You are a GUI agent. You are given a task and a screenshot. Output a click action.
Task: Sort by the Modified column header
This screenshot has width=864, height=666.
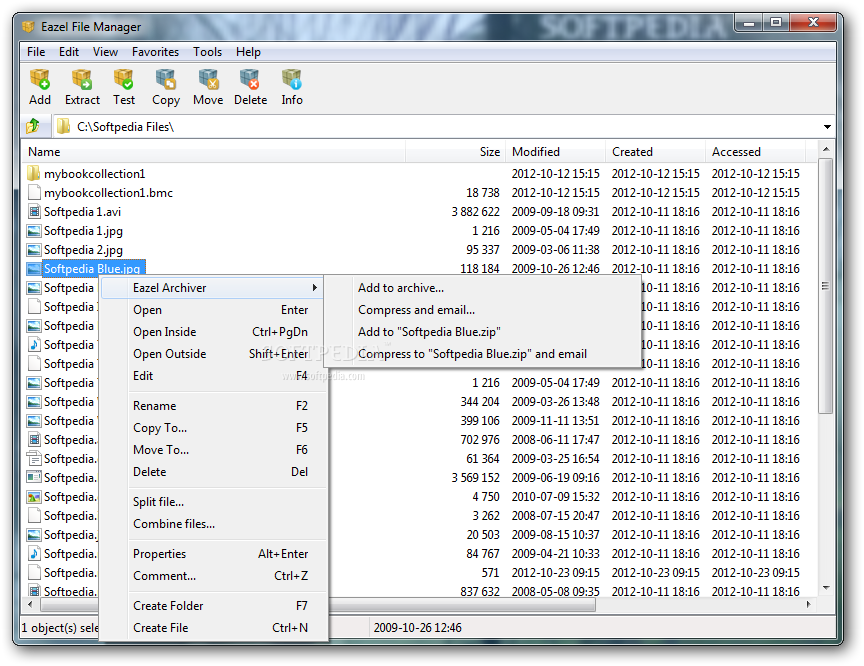(x=555, y=151)
